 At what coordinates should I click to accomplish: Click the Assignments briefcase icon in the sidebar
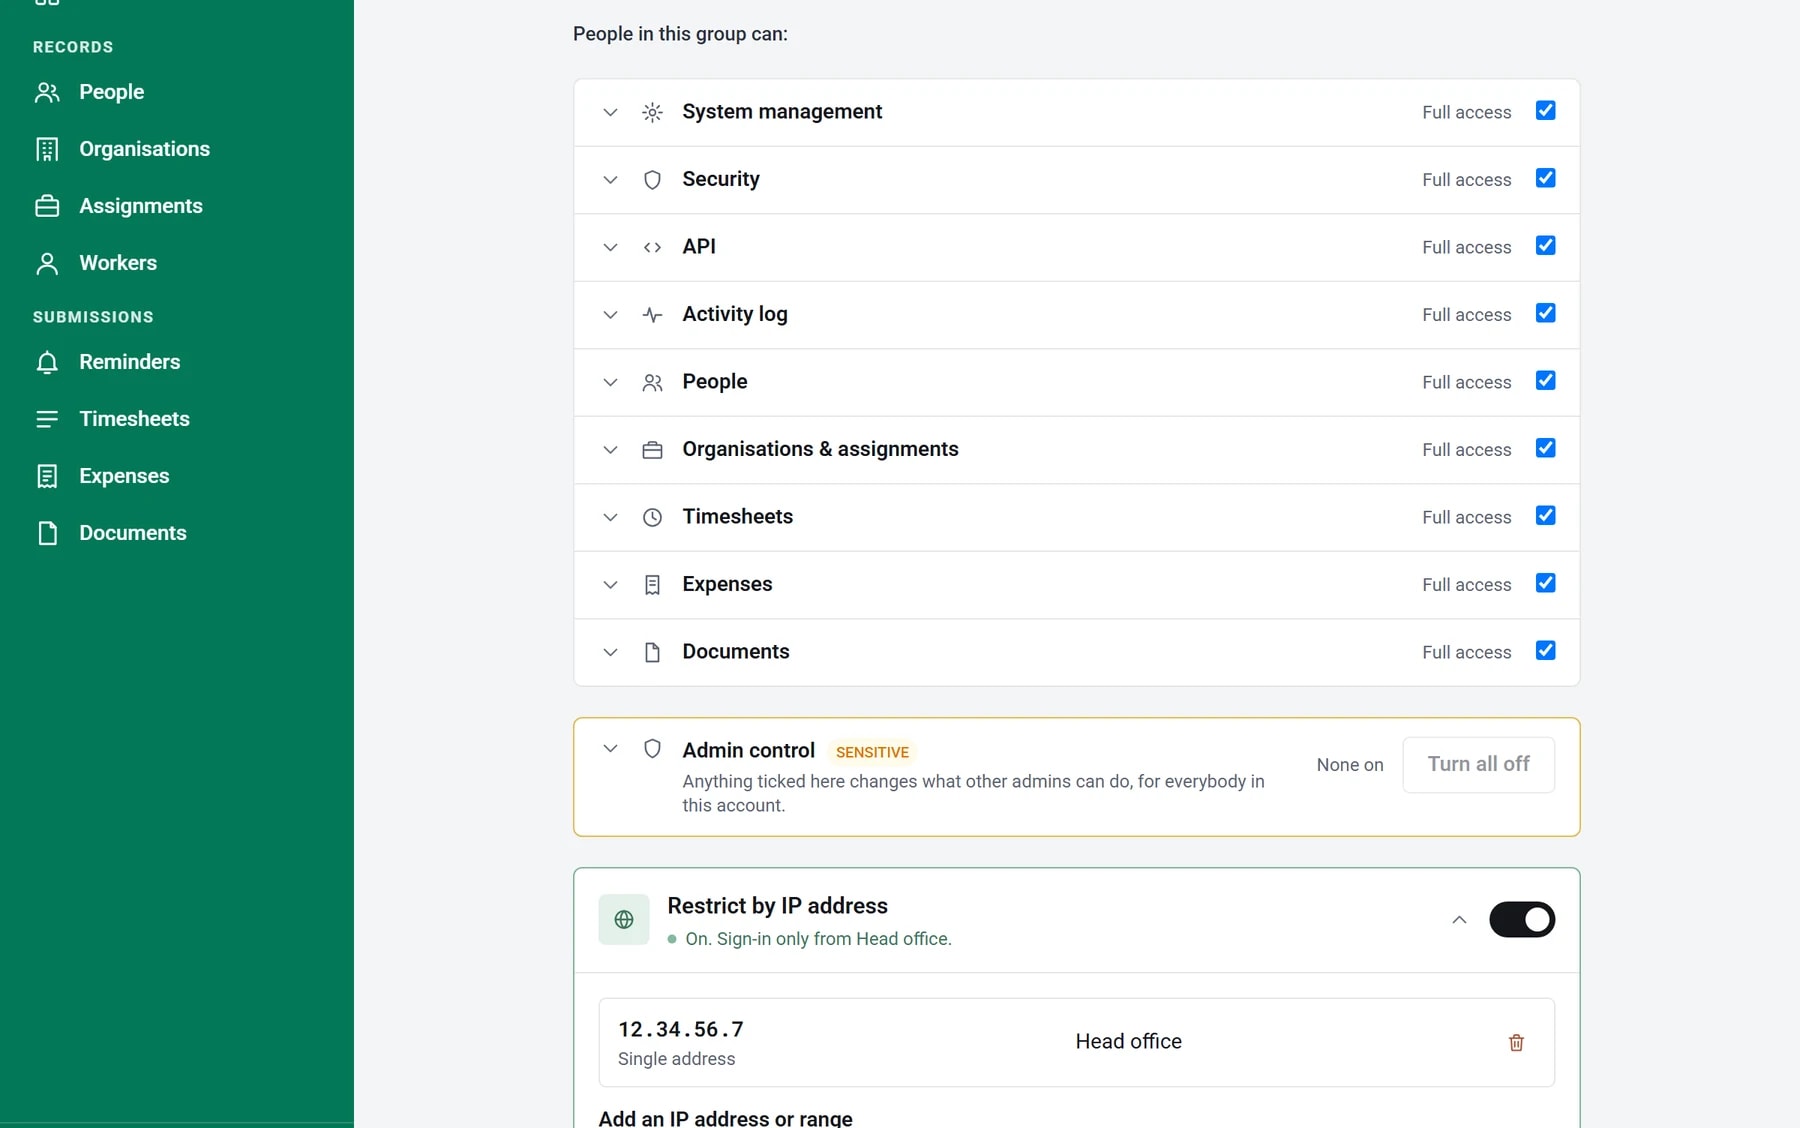point(47,206)
